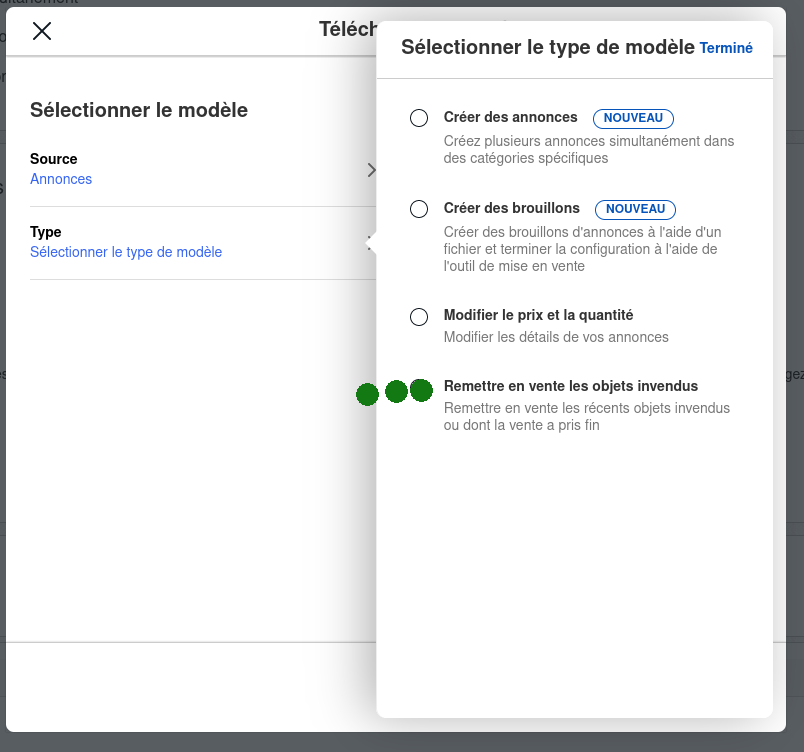Choose the Créer des annonces option title
This screenshot has height=752, width=804.
[x=510, y=117]
